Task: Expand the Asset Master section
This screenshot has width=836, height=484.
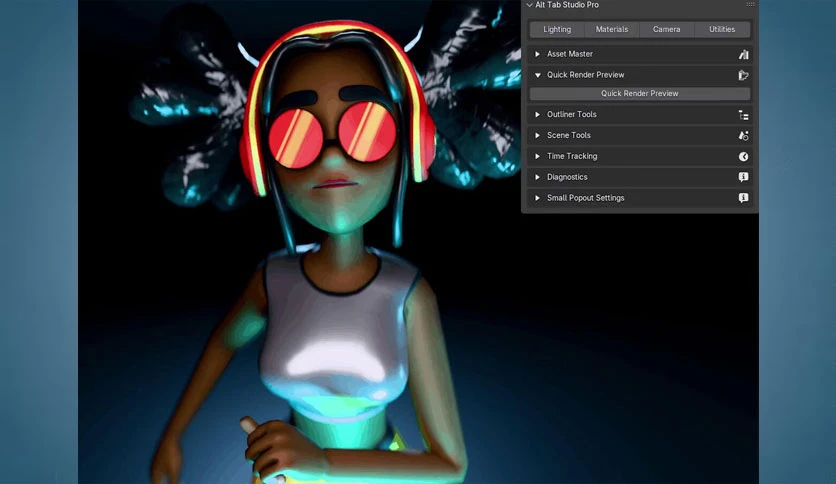Action: (x=537, y=54)
